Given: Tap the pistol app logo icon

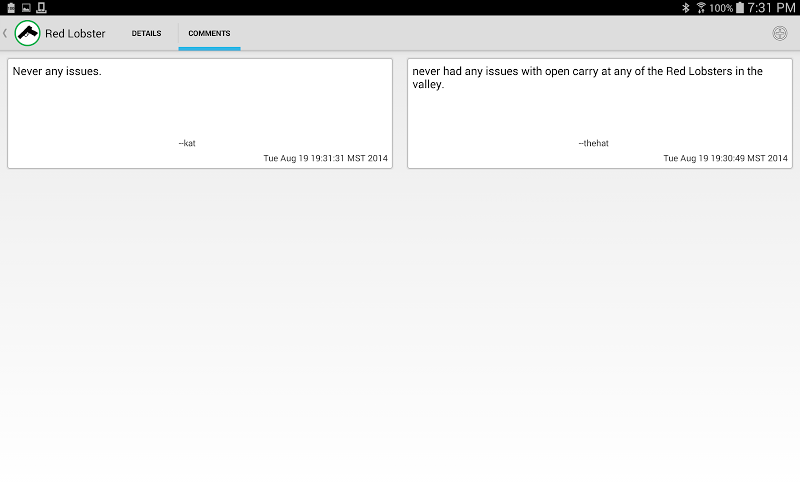Looking at the screenshot, I should point(27,33).
